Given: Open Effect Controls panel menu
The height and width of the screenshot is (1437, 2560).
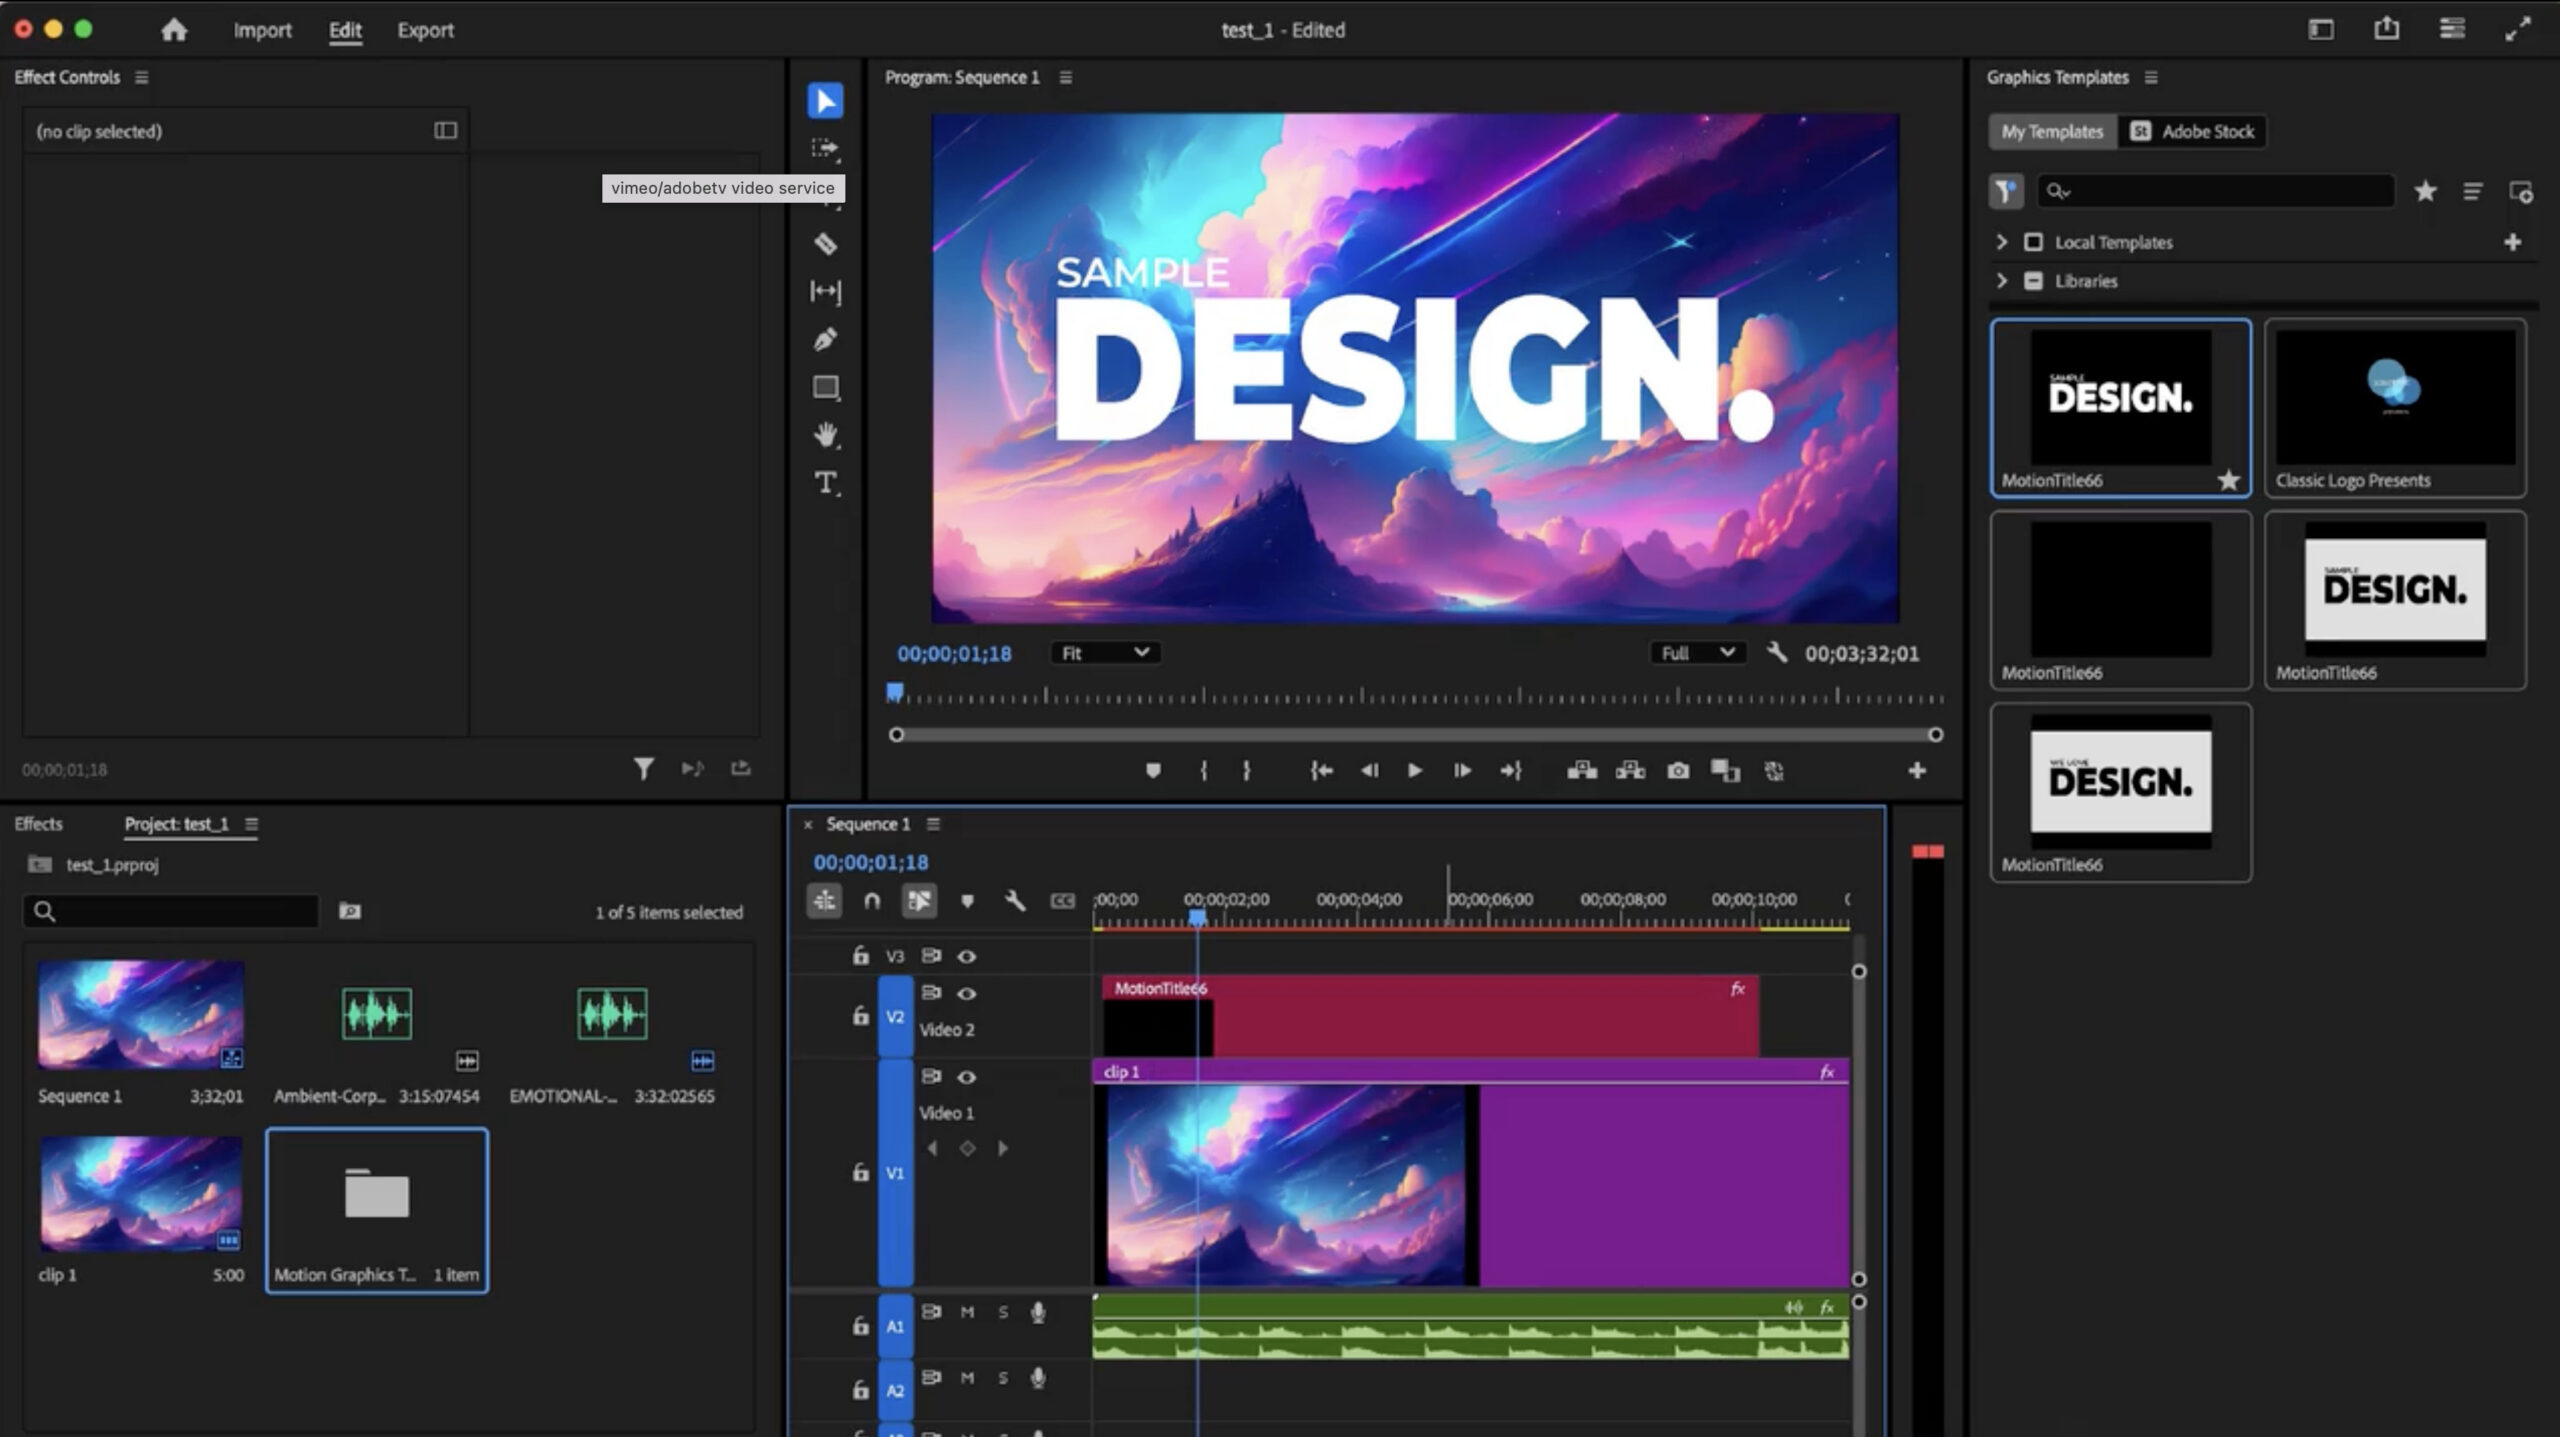Looking at the screenshot, I should (142, 77).
